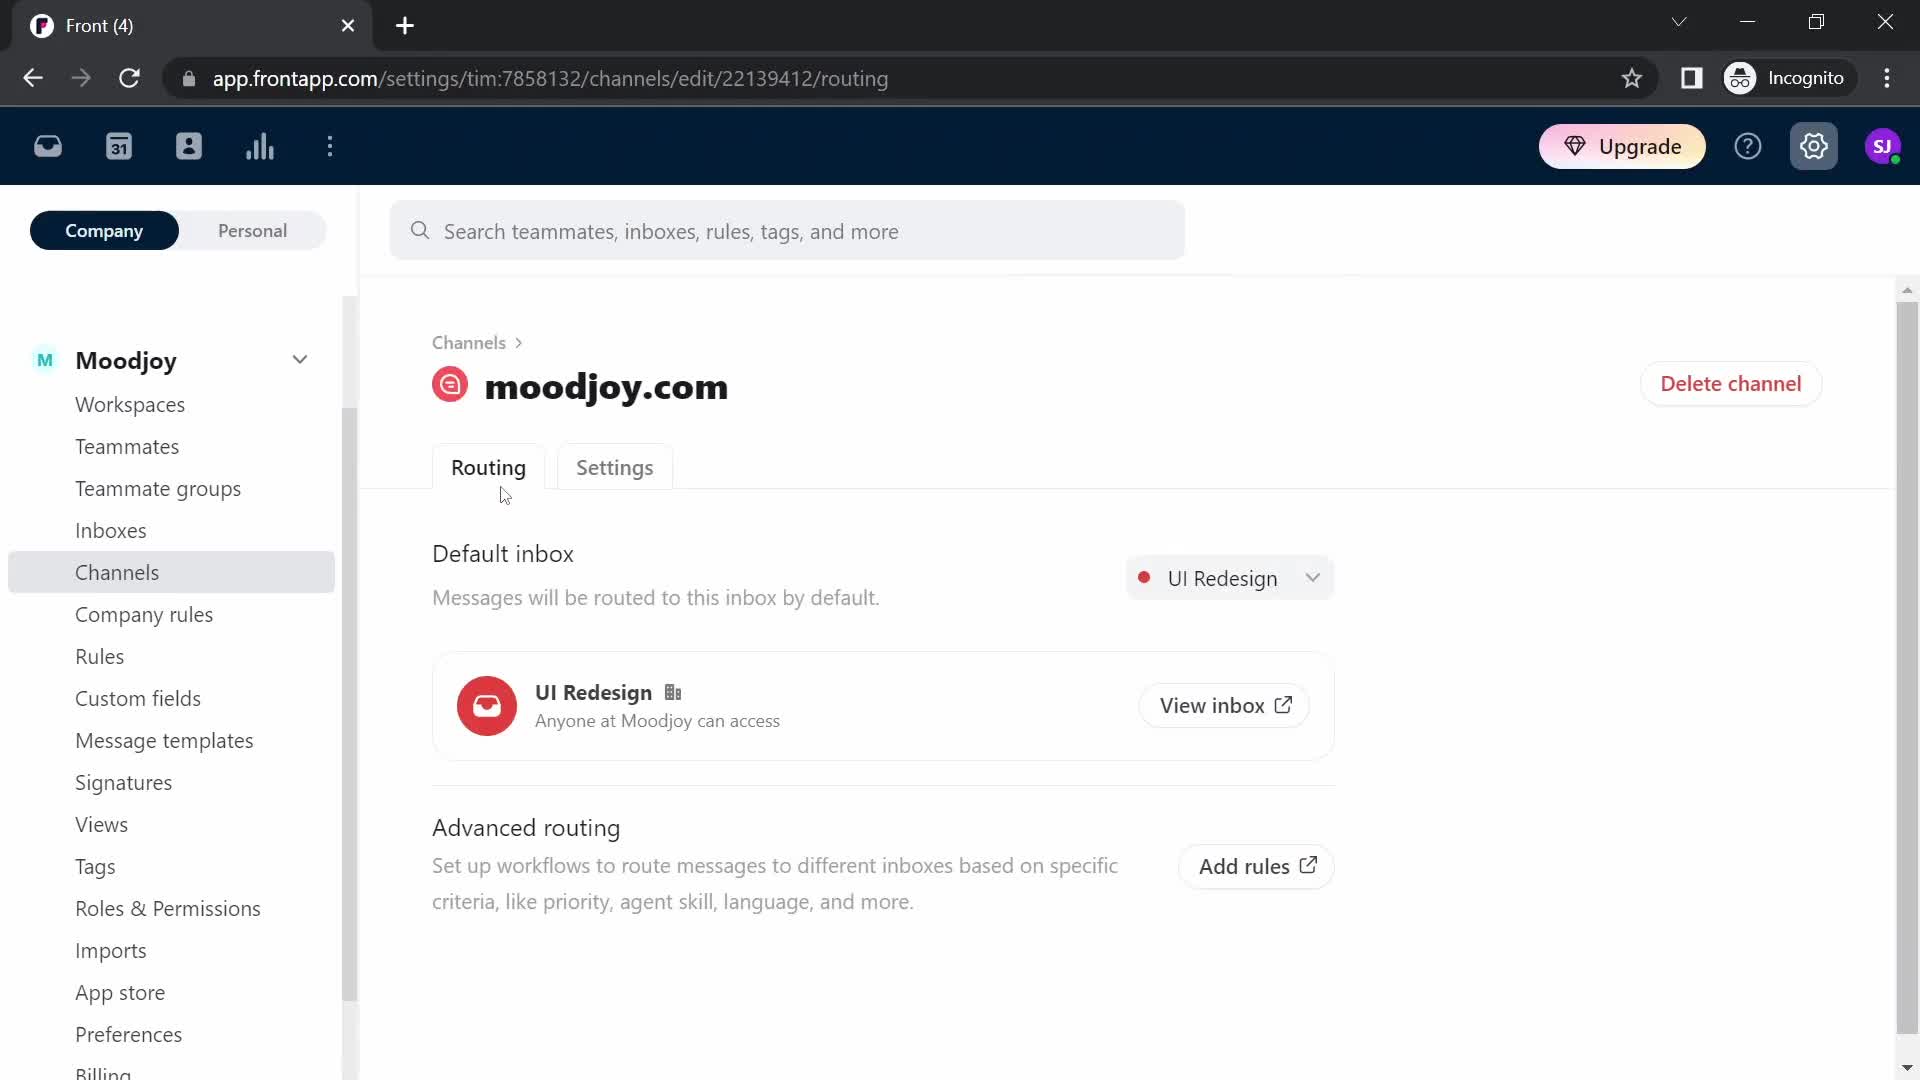Bookmark page with the star icon

tap(1632, 78)
